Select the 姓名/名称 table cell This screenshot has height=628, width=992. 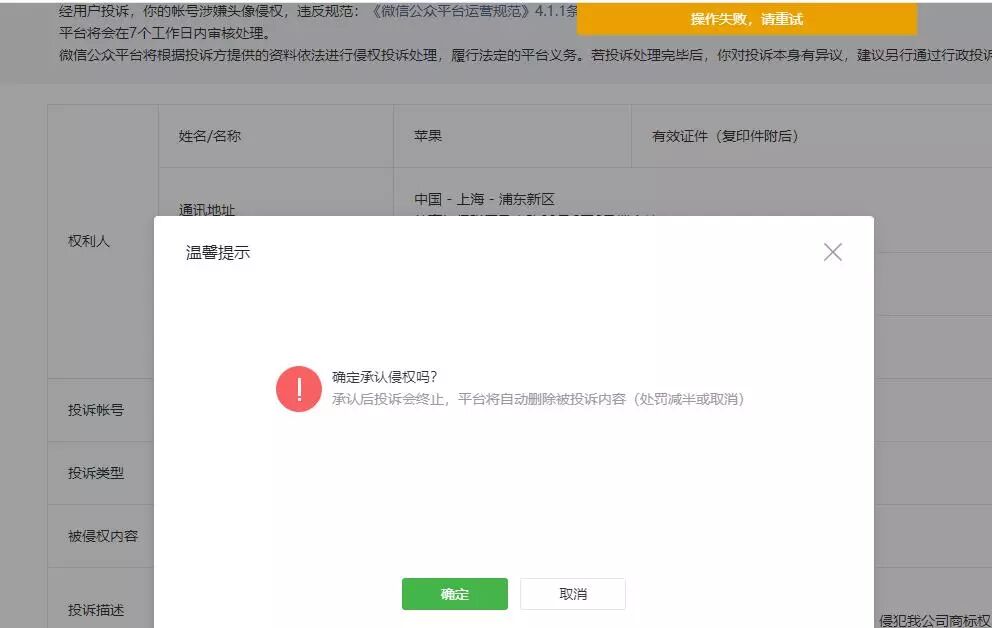pyautogui.click(x=276, y=136)
